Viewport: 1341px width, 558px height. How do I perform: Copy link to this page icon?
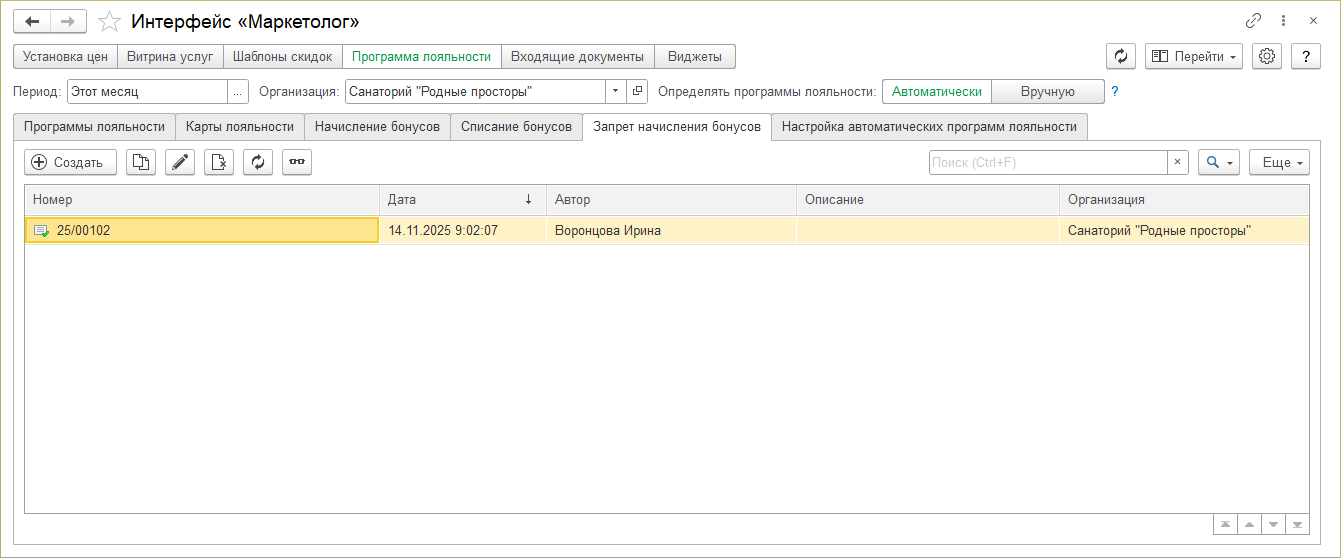1253,21
